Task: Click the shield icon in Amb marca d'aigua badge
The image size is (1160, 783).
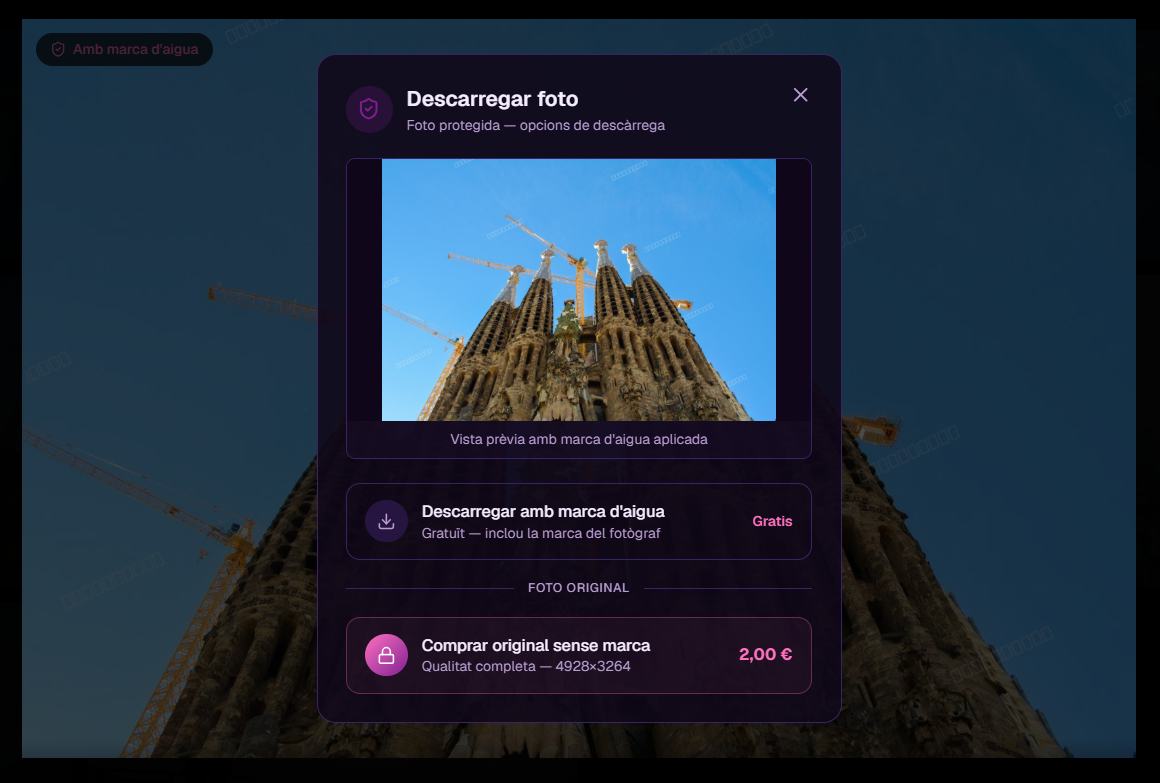Action: (58, 50)
